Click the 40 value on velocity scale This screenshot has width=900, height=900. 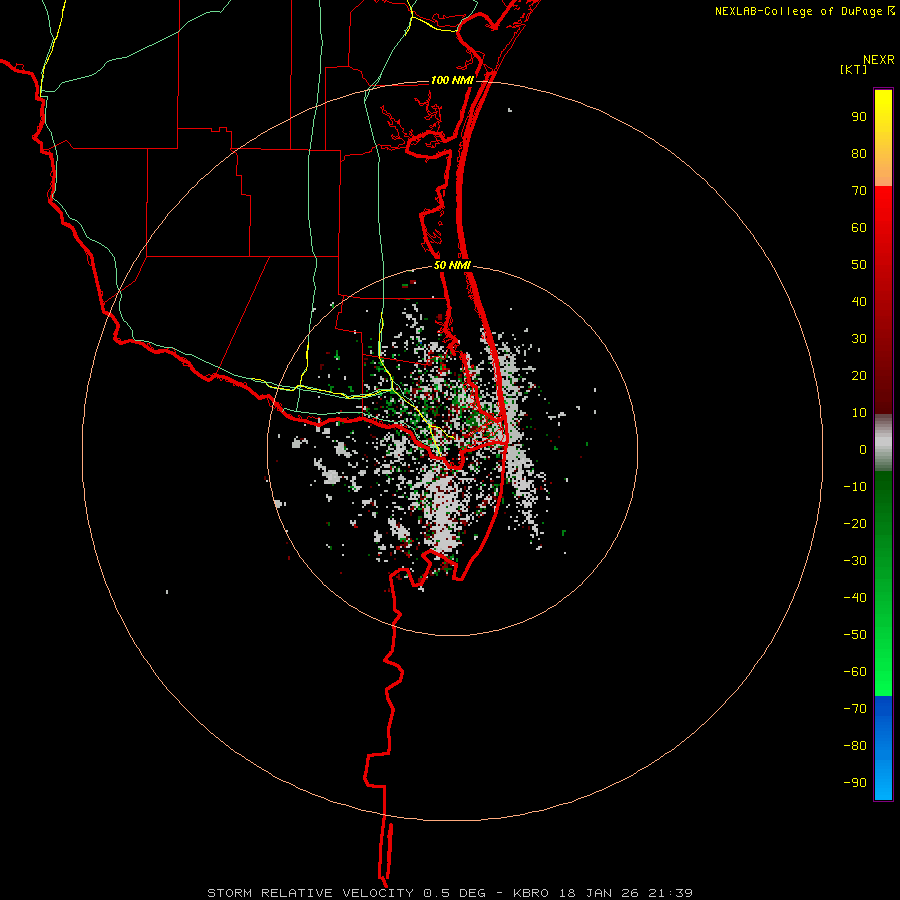859,302
